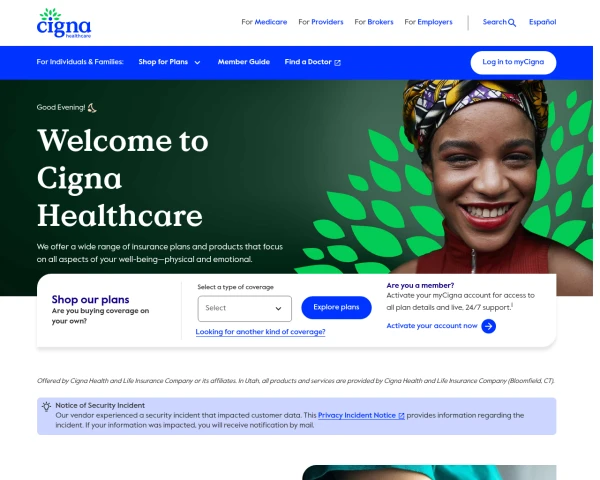Open the Privacy Incident Notice link
This screenshot has width=600, height=480.
[x=357, y=415]
